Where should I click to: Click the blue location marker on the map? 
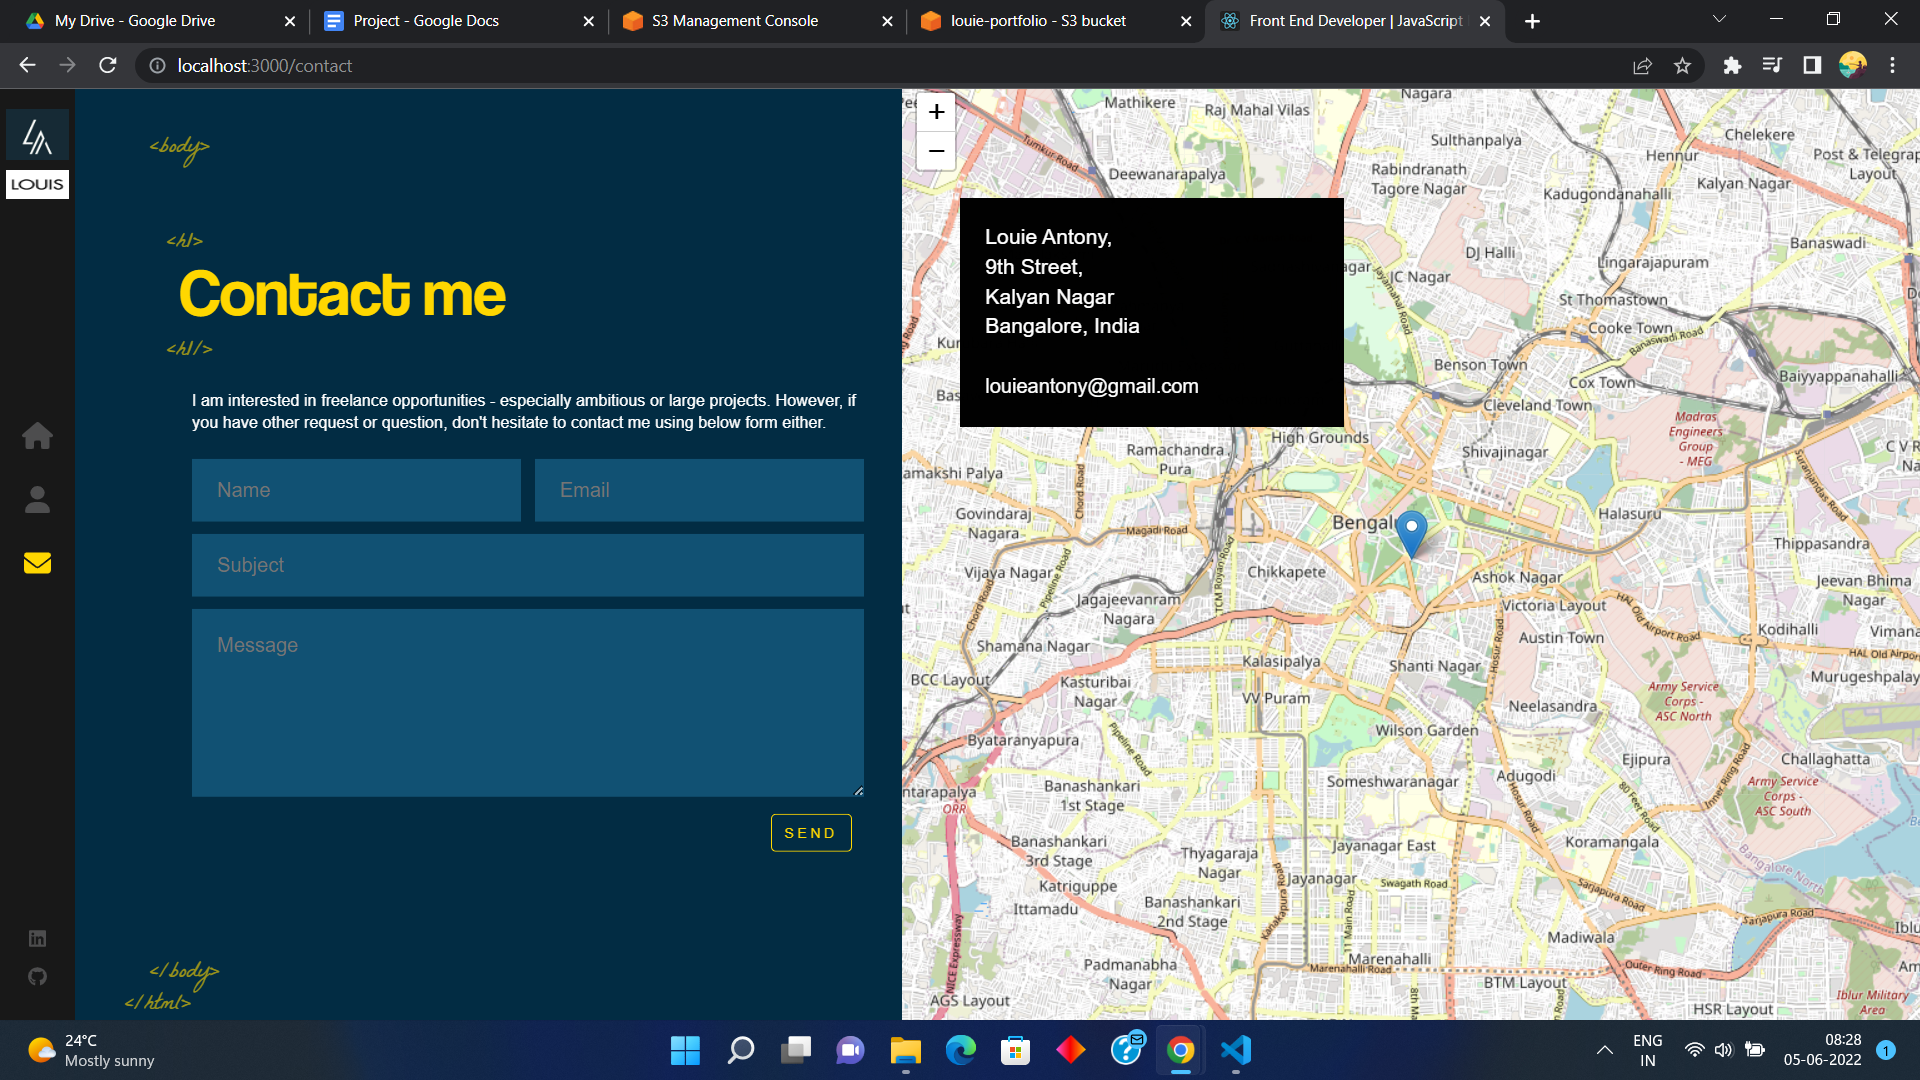1411,530
